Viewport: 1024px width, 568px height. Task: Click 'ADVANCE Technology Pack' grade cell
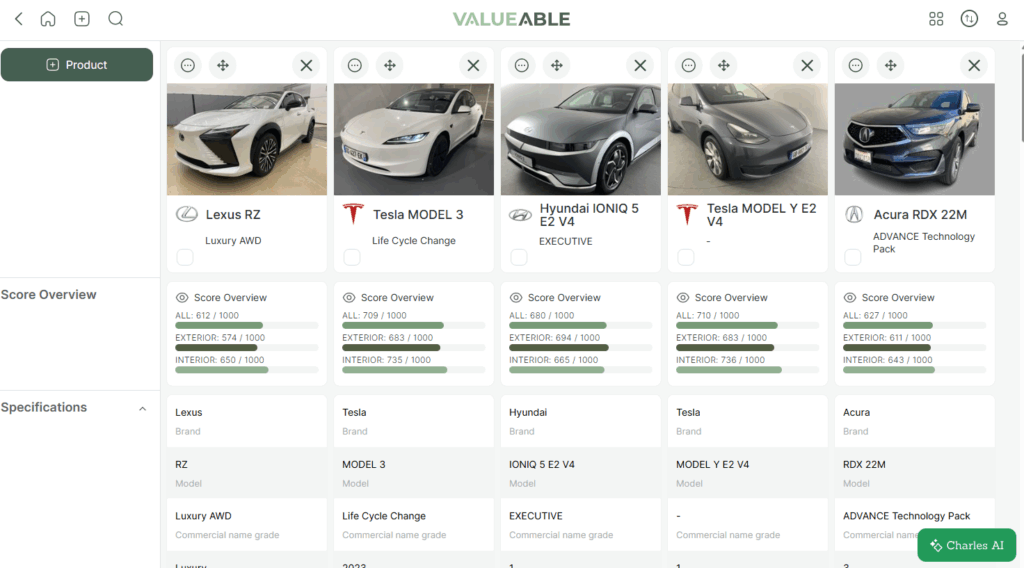click(914, 525)
